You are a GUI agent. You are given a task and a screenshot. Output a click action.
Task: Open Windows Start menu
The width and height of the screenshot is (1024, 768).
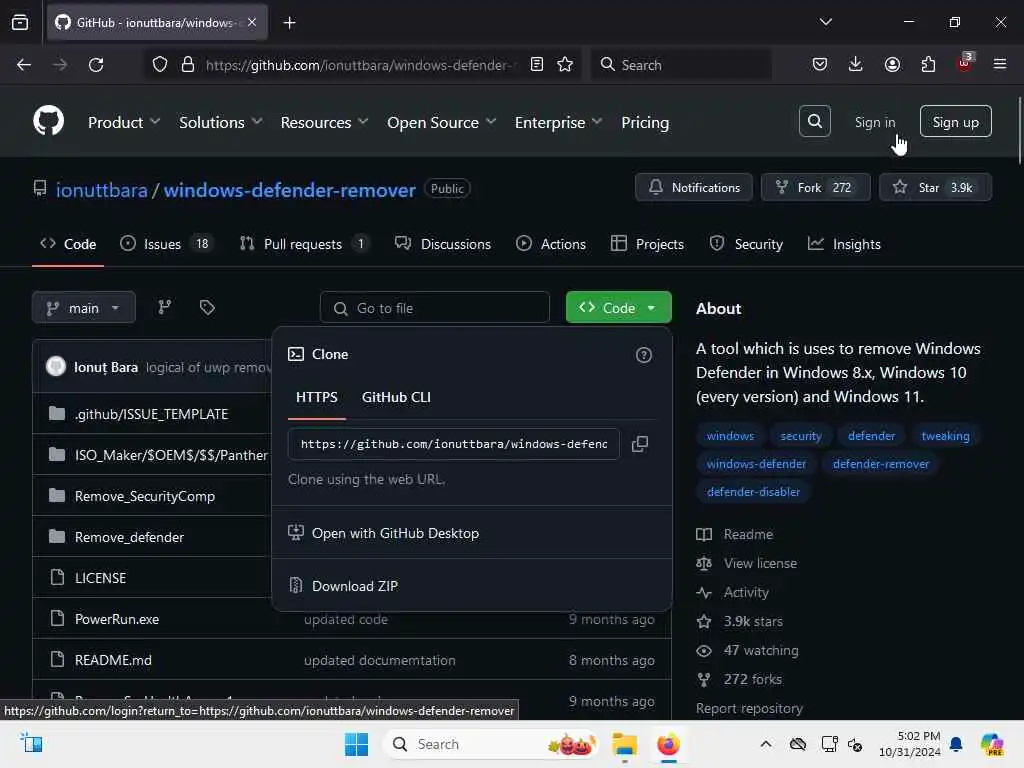(x=357, y=744)
